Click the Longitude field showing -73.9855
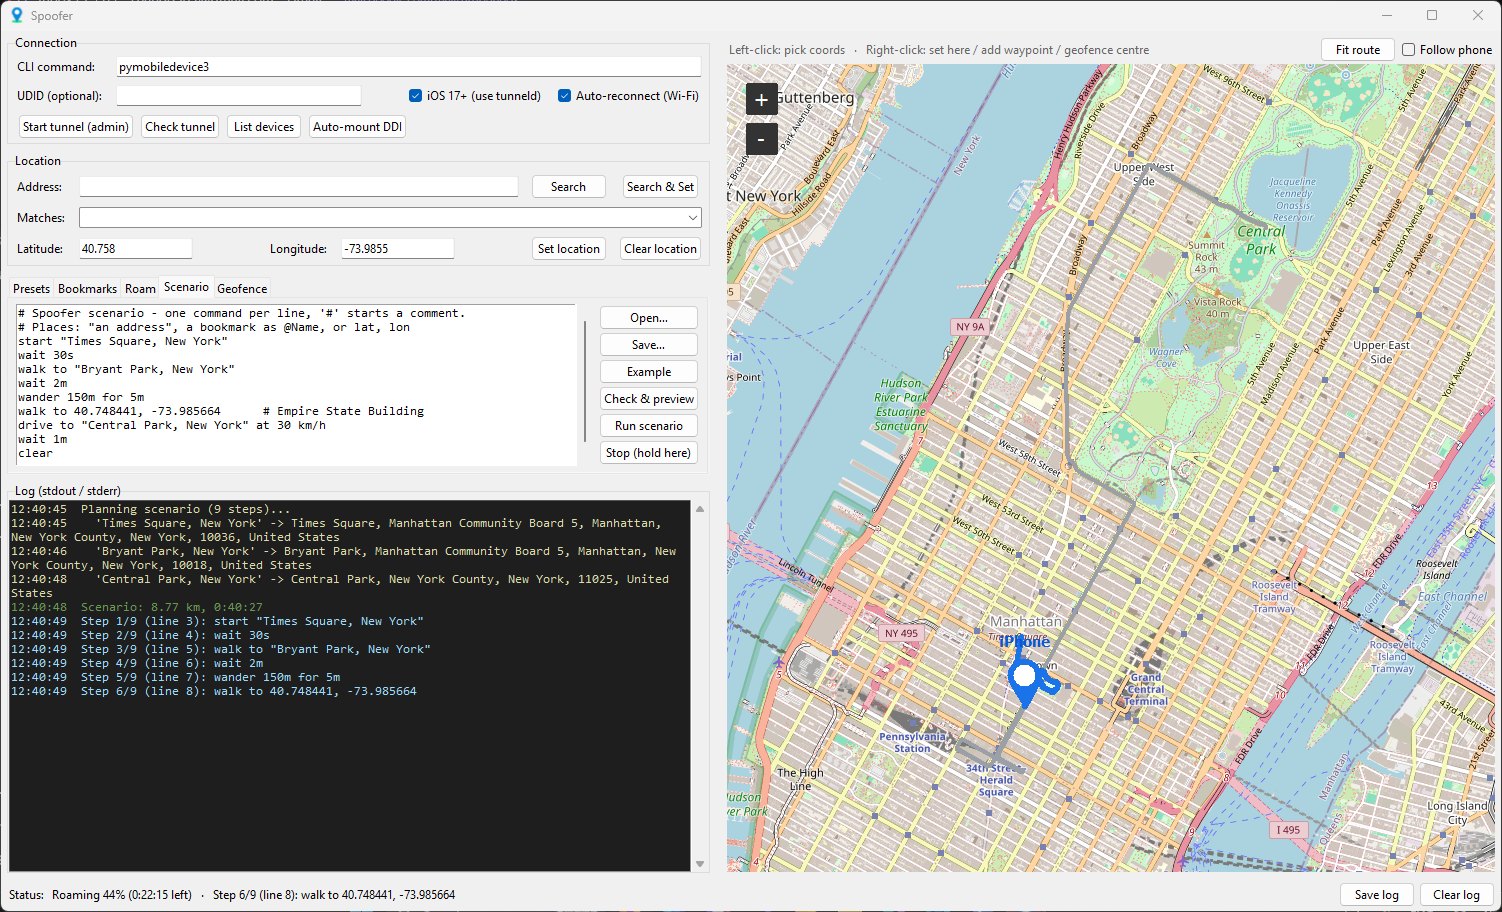 (397, 249)
